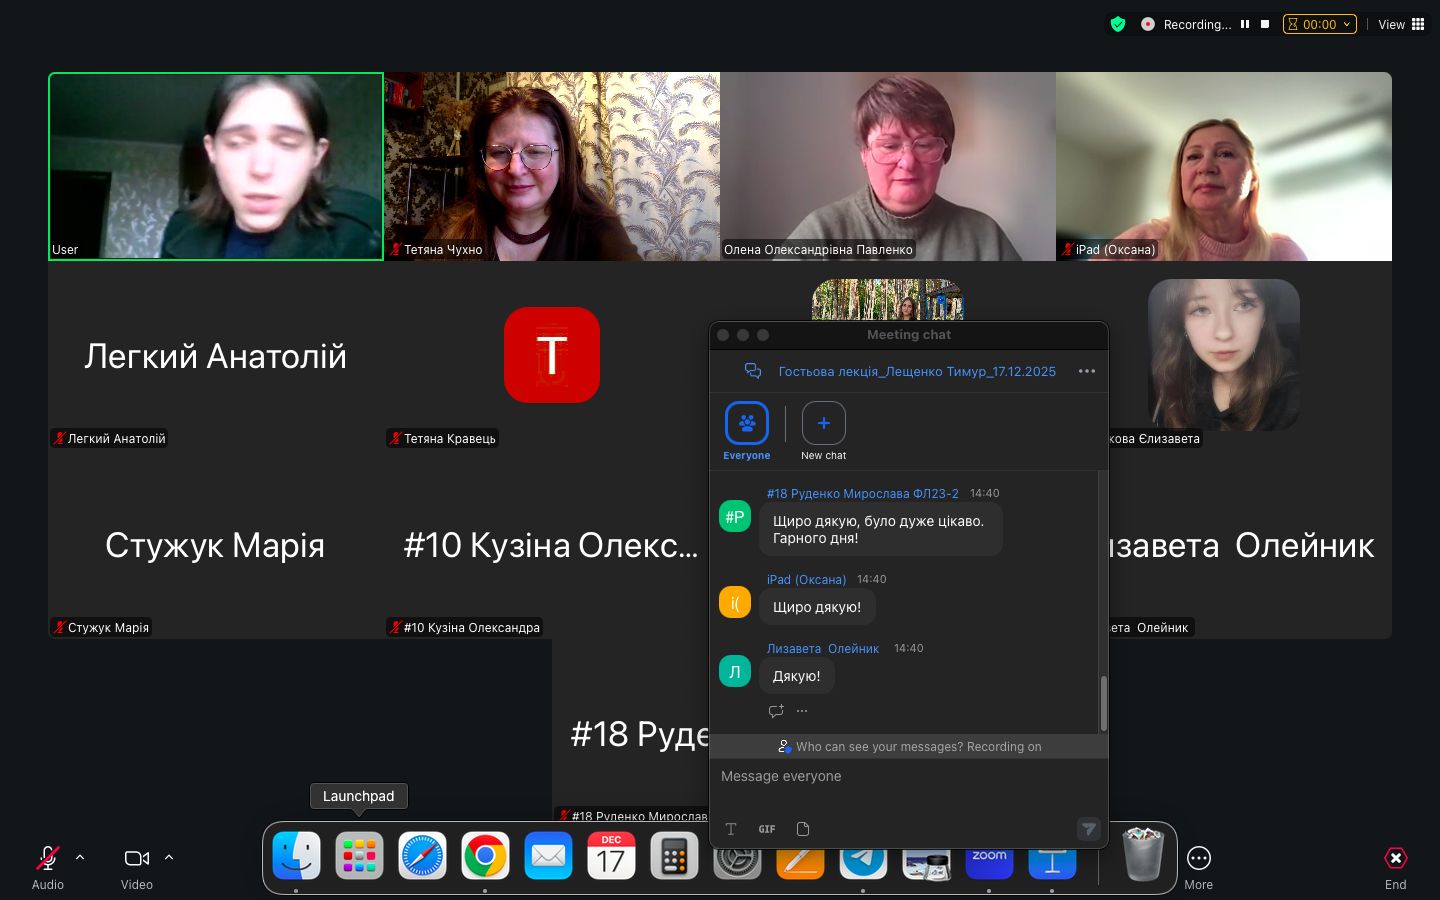This screenshot has width=1440, height=900.
Task: Click the Message everyone input field
Action: [908, 777]
